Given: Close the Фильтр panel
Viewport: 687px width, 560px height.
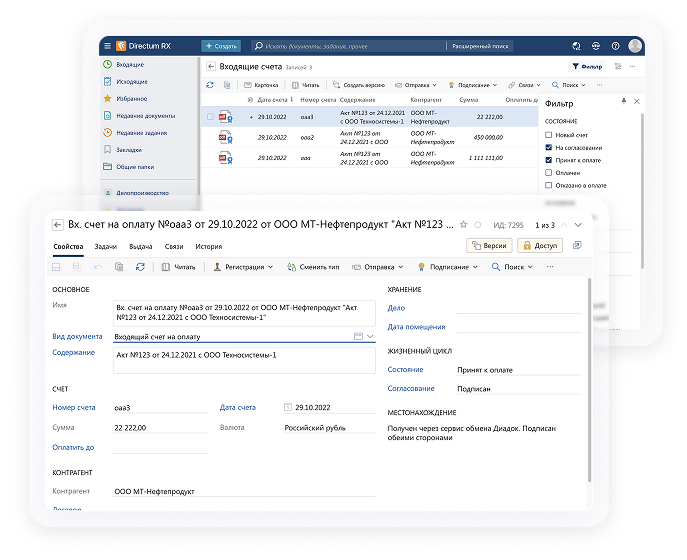Looking at the screenshot, I should click(x=637, y=101).
